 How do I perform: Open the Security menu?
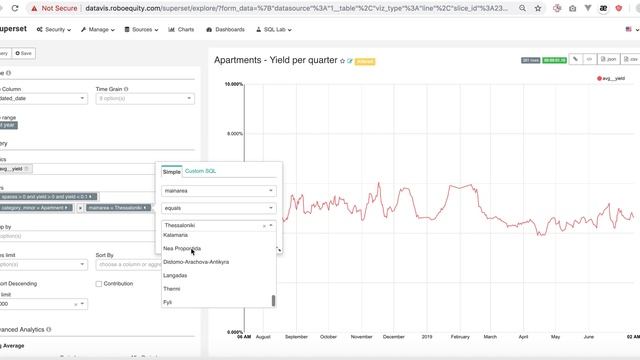[53, 29]
